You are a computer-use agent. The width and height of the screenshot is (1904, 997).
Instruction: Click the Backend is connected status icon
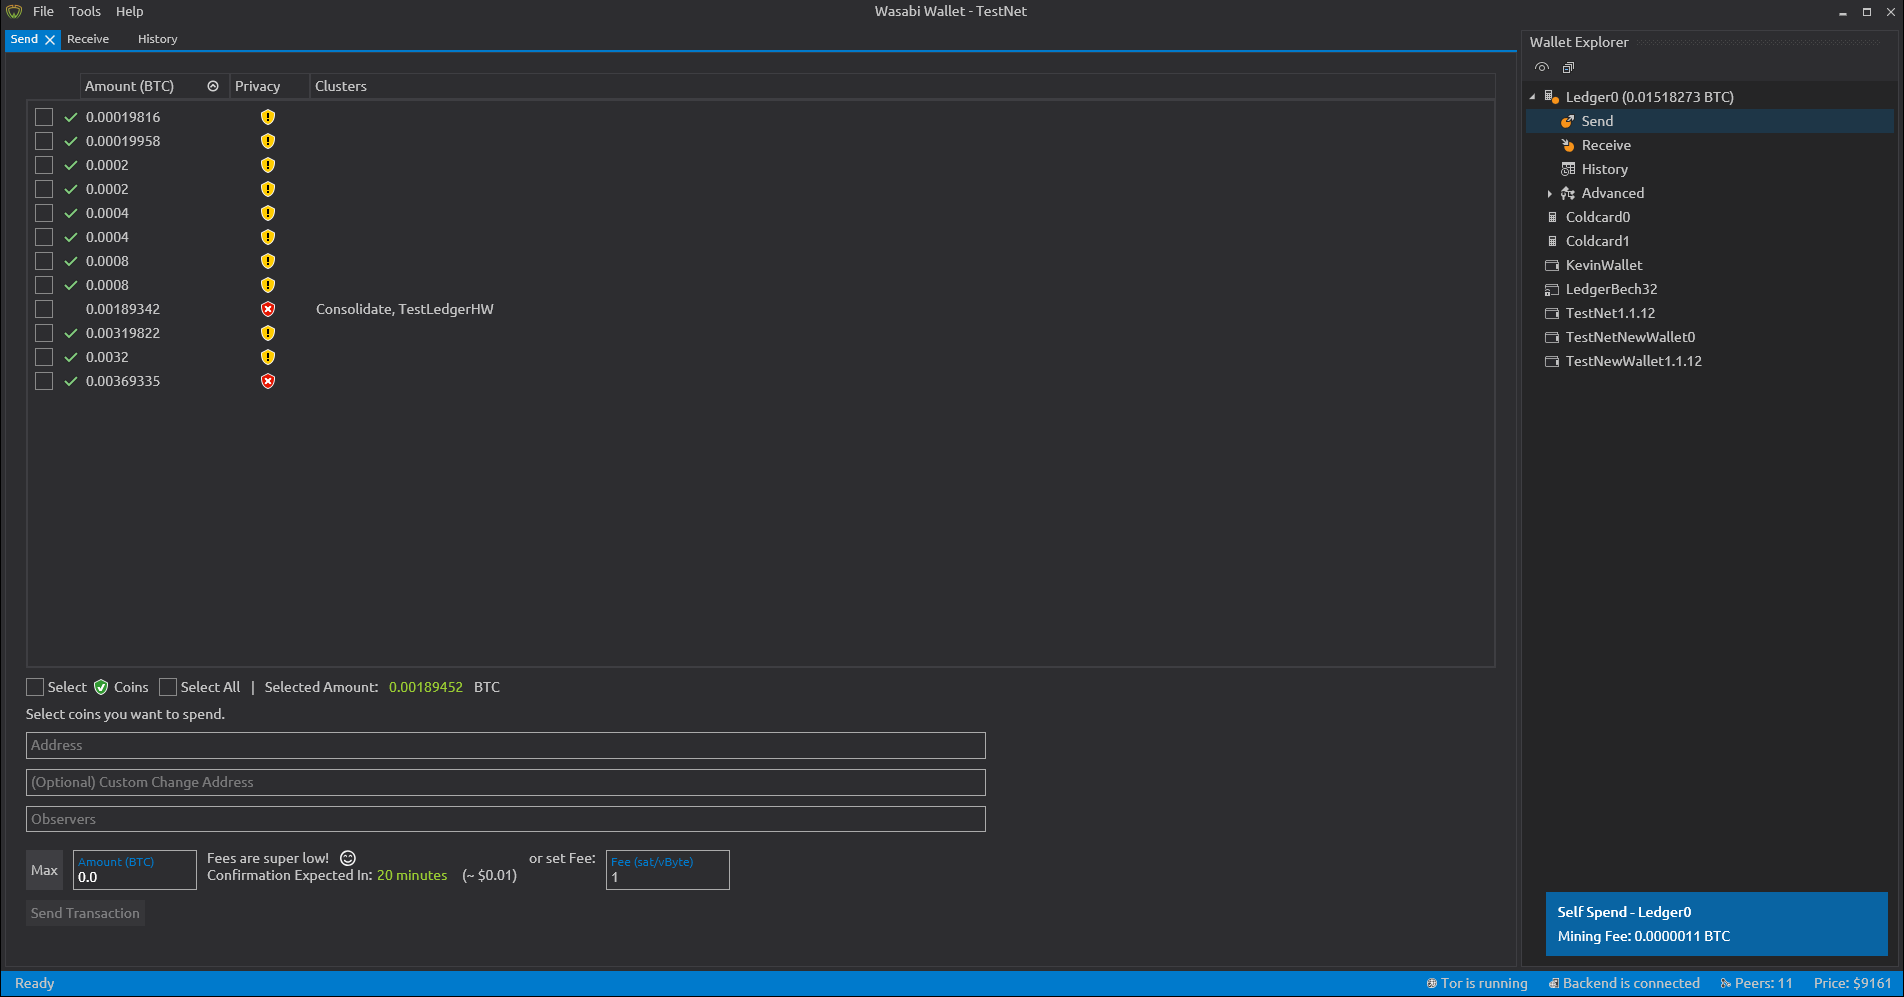[1554, 983]
